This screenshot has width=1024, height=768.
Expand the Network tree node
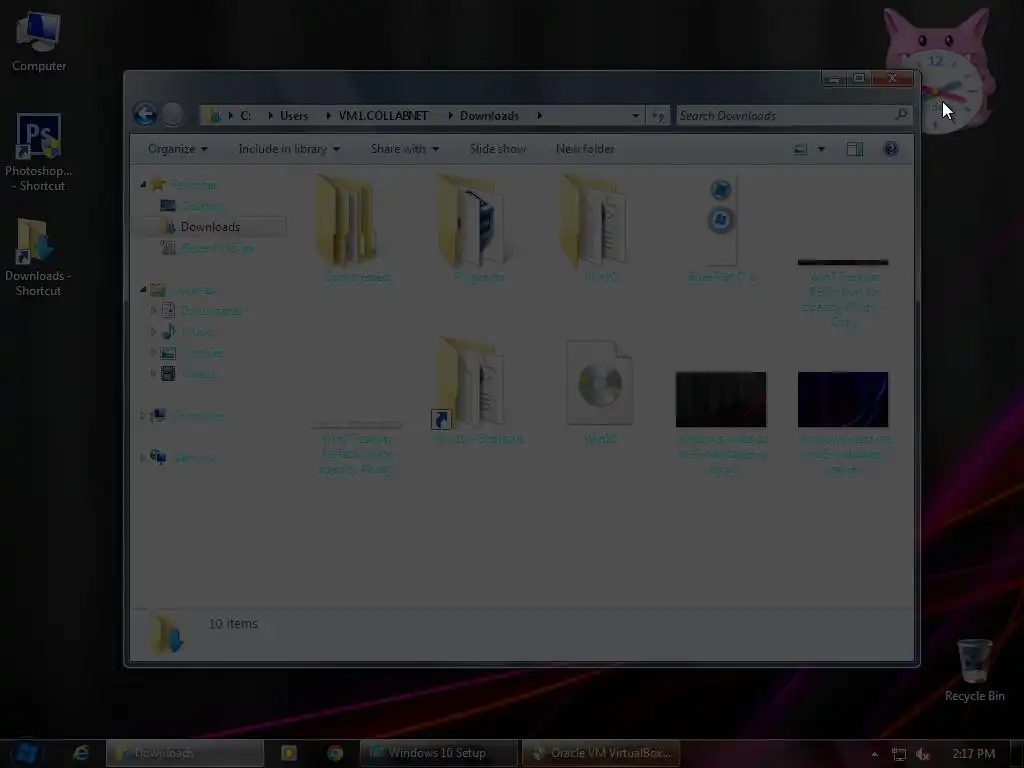click(x=143, y=458)
